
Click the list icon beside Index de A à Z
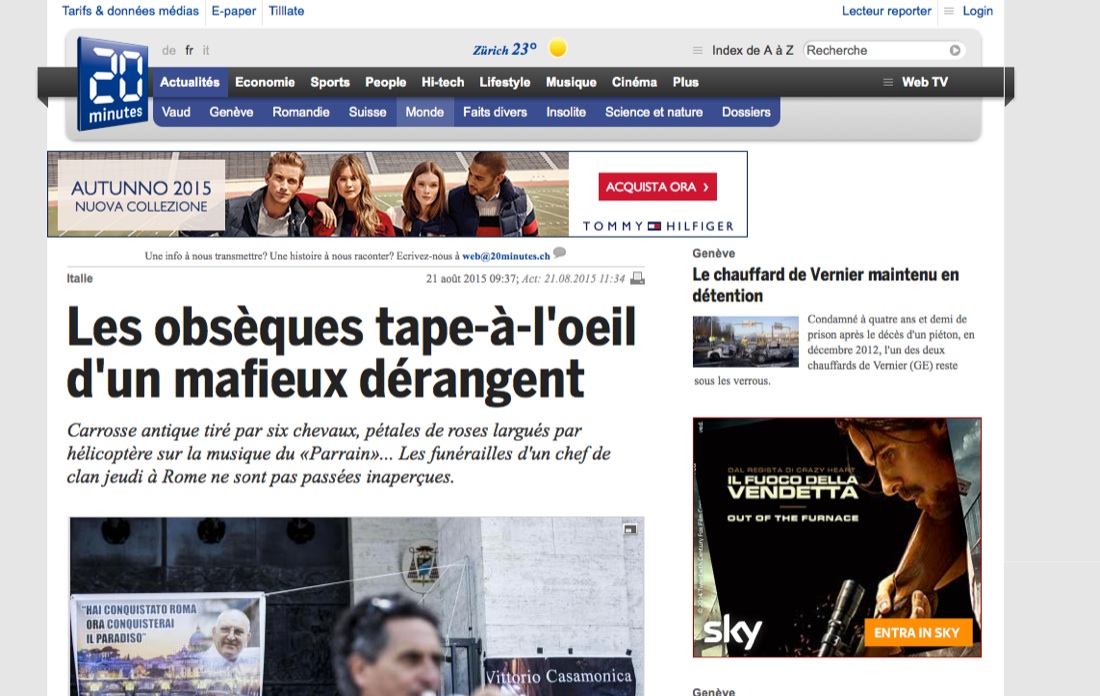[x=698, y=50]
